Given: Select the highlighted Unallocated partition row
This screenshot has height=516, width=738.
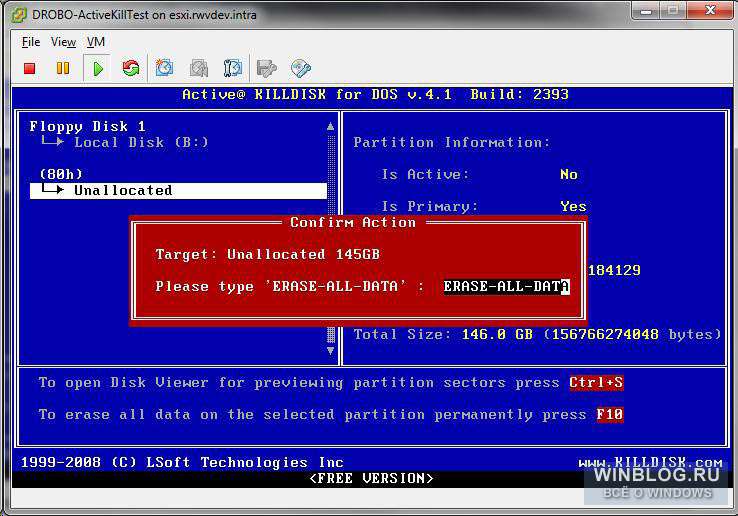Looking at the screenshot, I should pyautogui.click(x=178, y=191).
